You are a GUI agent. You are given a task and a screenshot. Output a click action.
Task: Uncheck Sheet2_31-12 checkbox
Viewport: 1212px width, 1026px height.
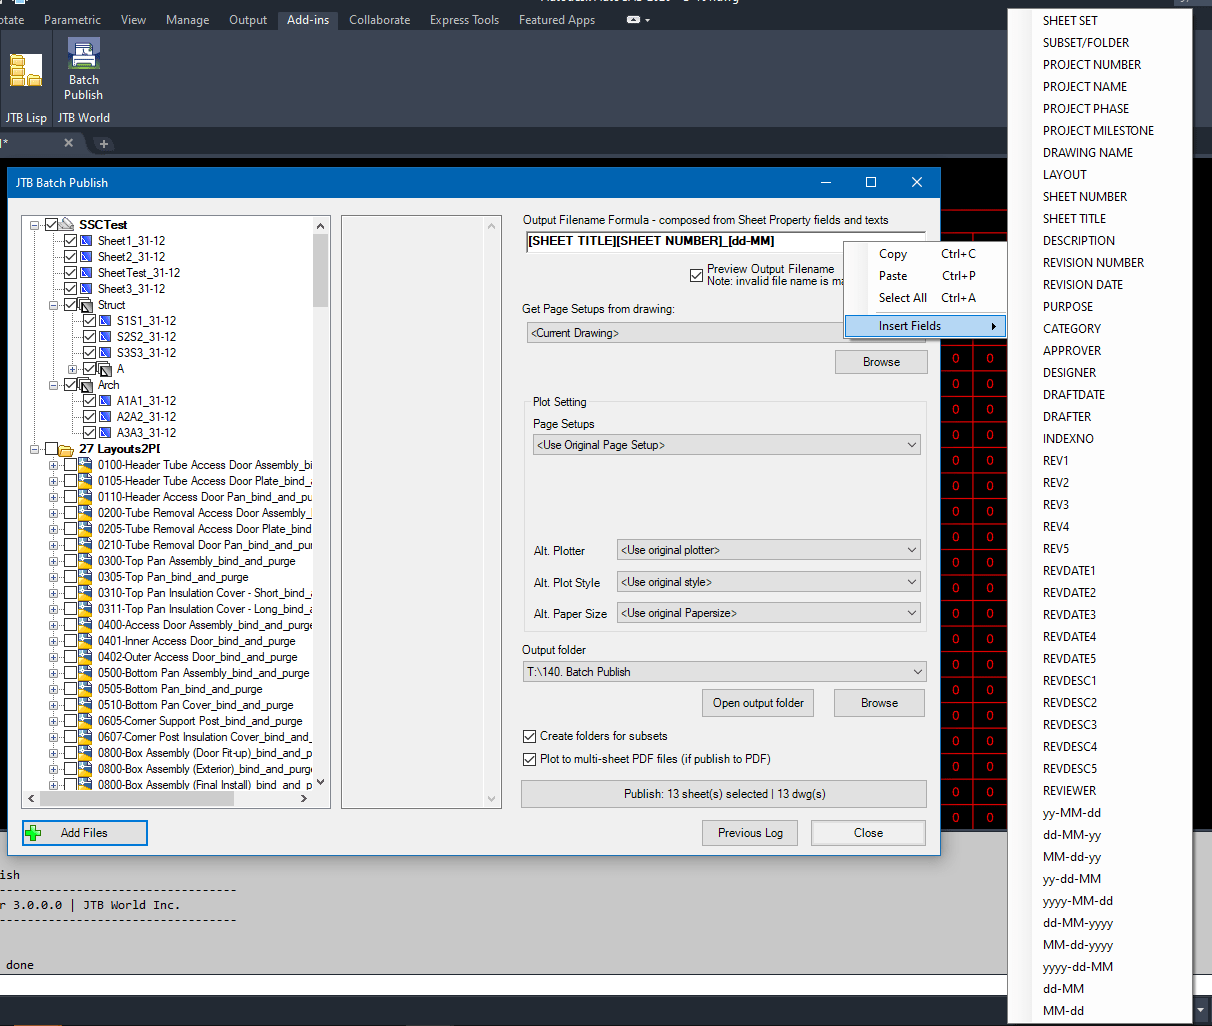[x=70, y=257]
